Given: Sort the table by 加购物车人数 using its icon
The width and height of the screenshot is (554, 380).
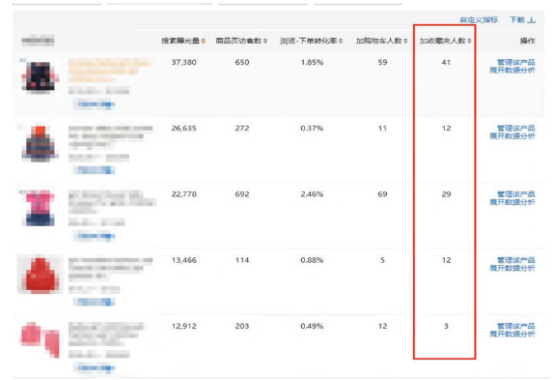Looking at the screenshot, I should [x=406, y=41].
